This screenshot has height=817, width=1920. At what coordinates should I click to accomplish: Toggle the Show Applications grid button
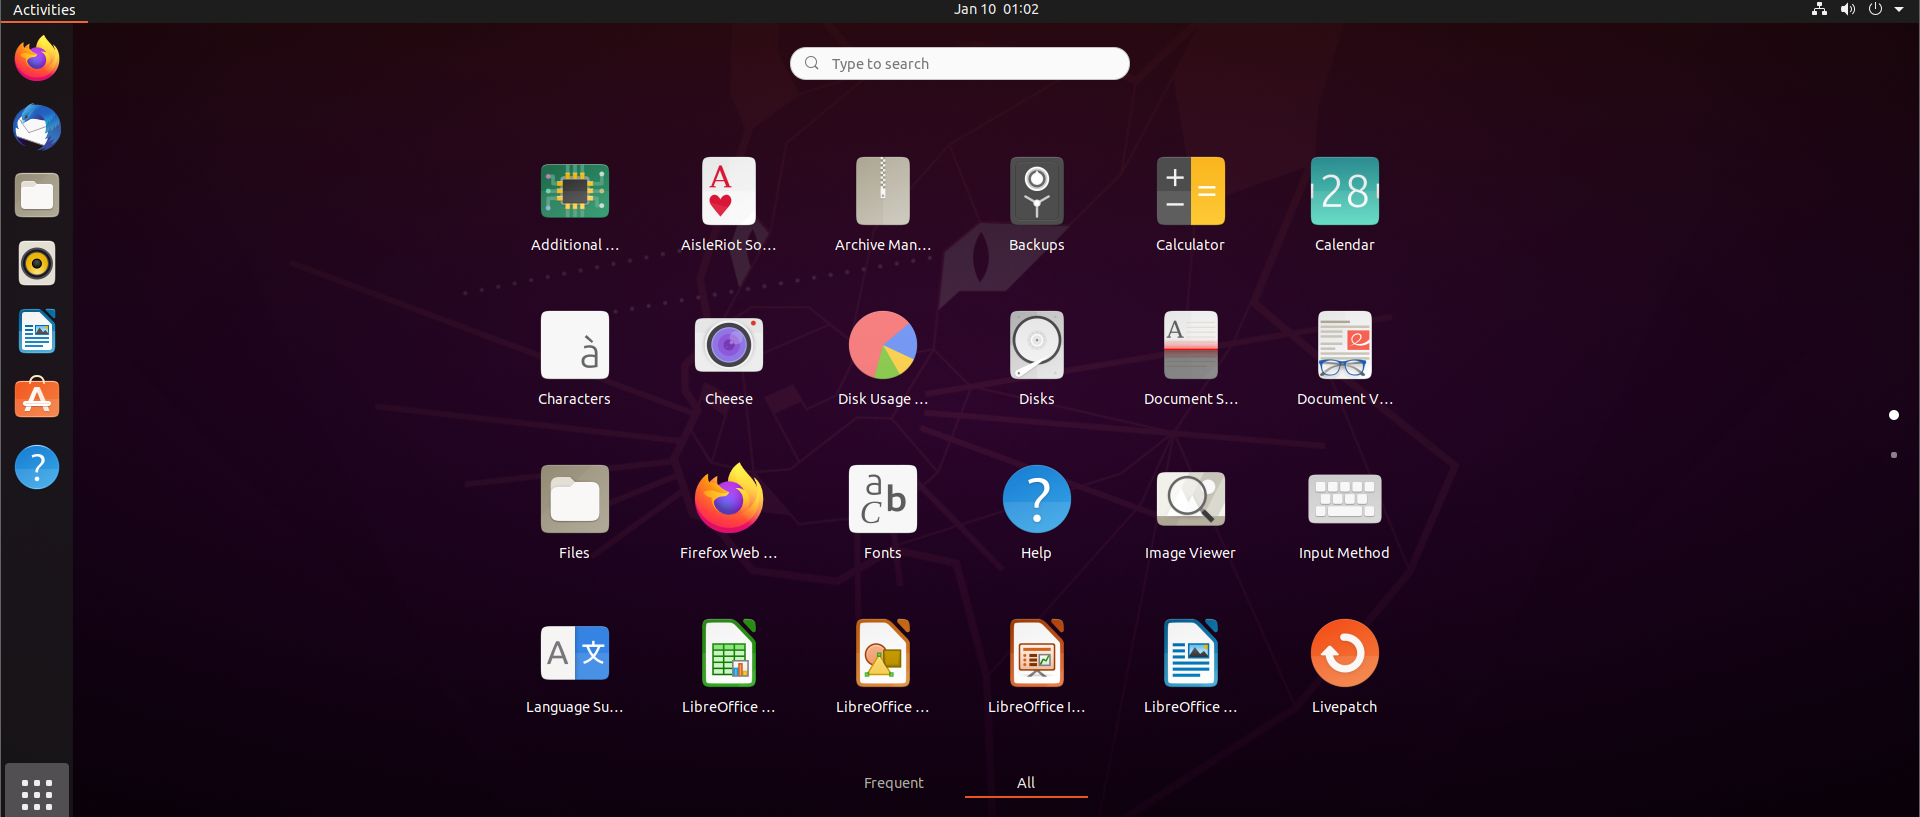(x=37, y=793)
